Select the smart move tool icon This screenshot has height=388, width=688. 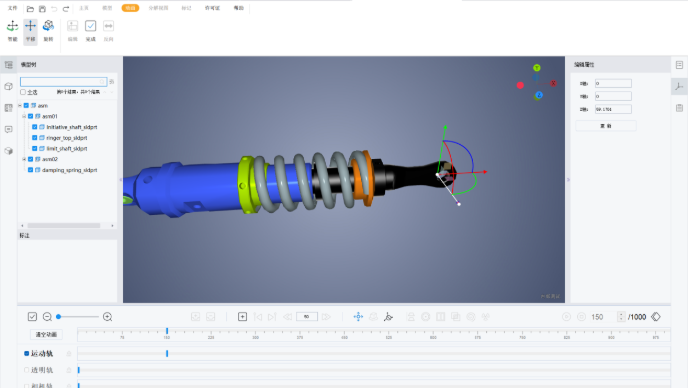(12, 26)
